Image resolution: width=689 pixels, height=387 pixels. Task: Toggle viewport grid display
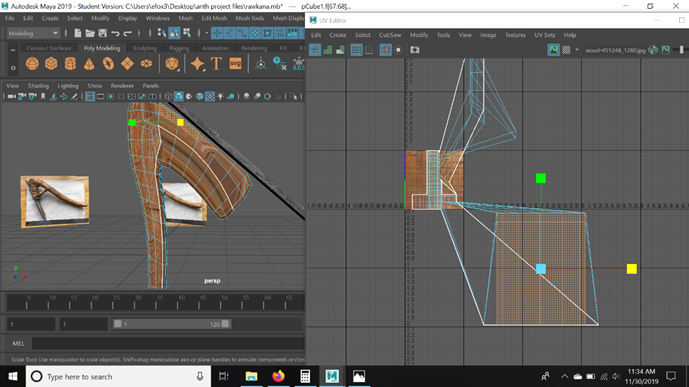point(90,96)
